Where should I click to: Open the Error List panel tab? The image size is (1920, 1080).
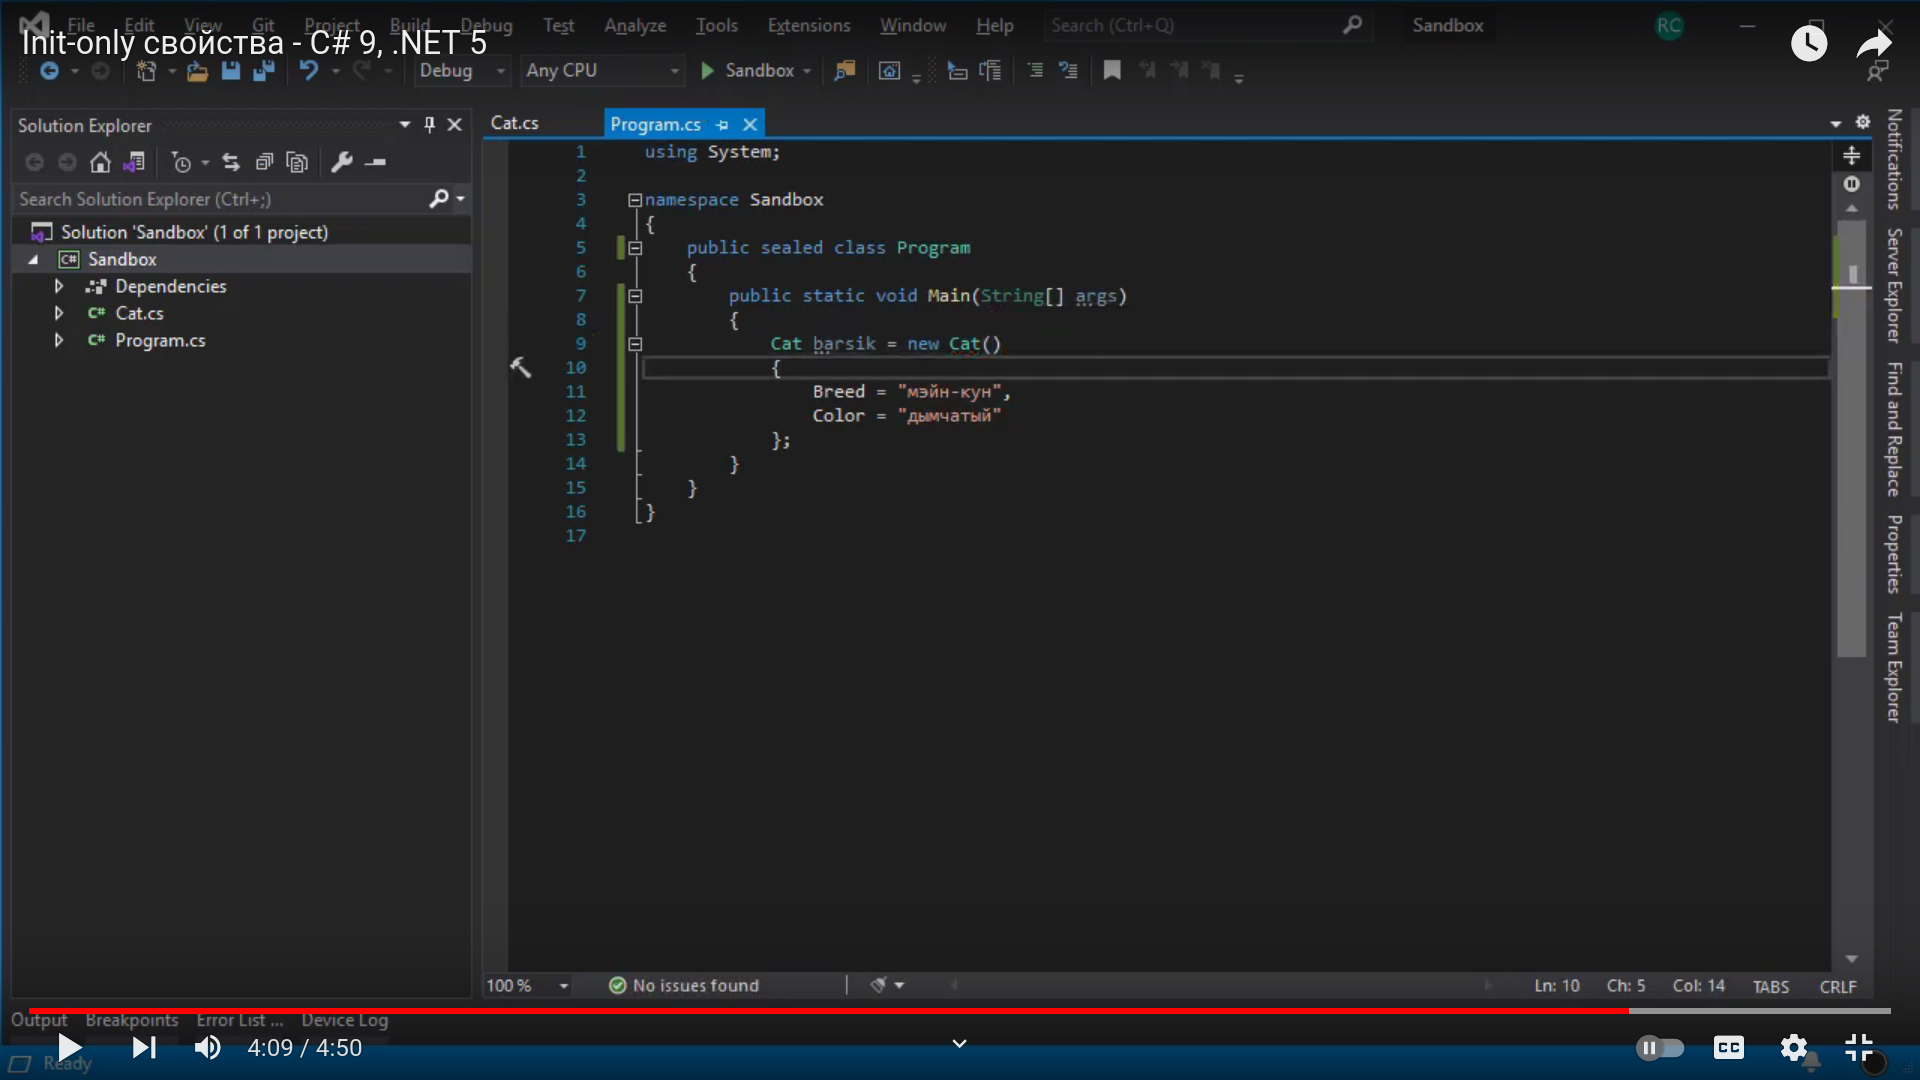click(x=239, y=1020)
